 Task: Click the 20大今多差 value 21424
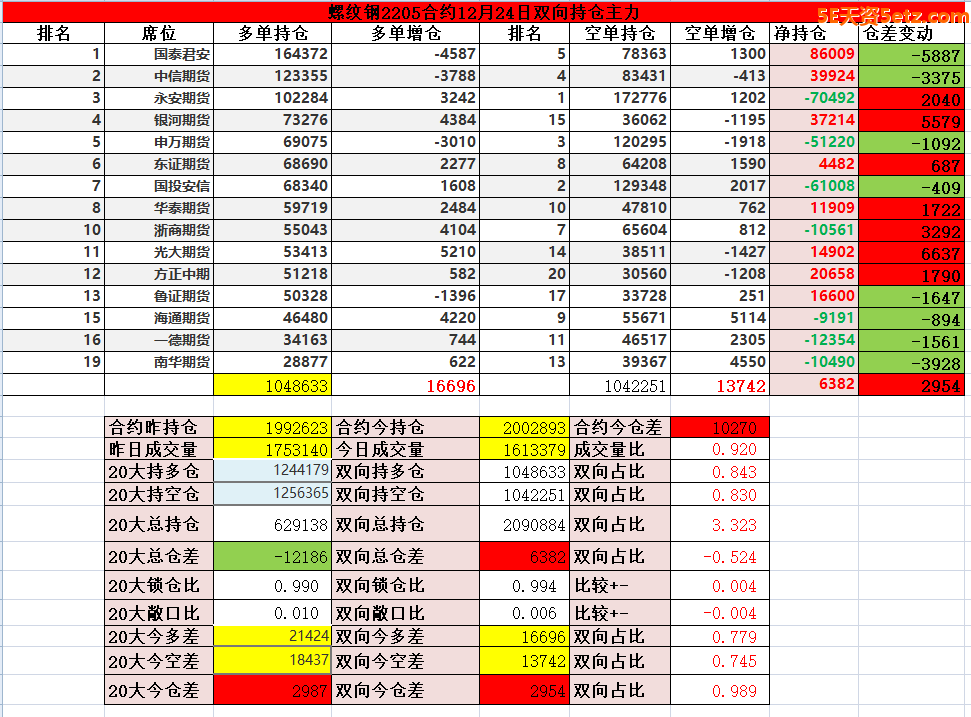[x=272, y=636]
